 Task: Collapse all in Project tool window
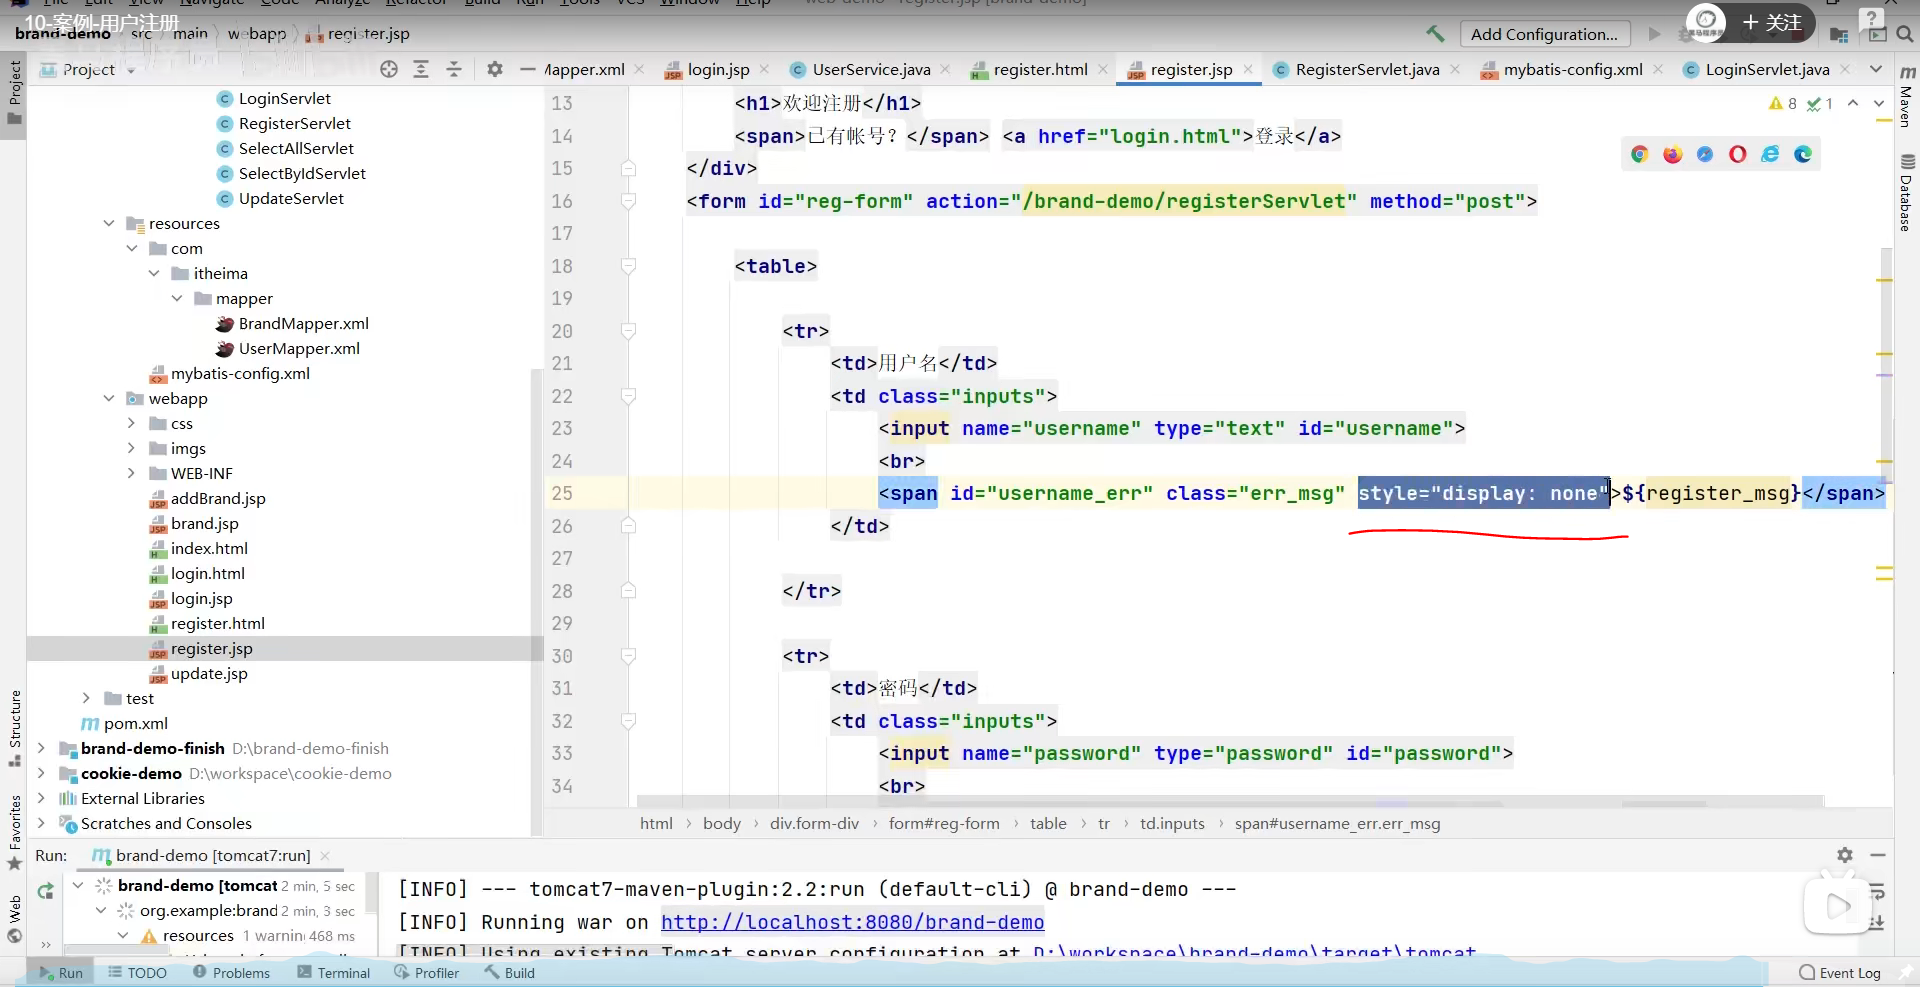click(x=454, y=69)
